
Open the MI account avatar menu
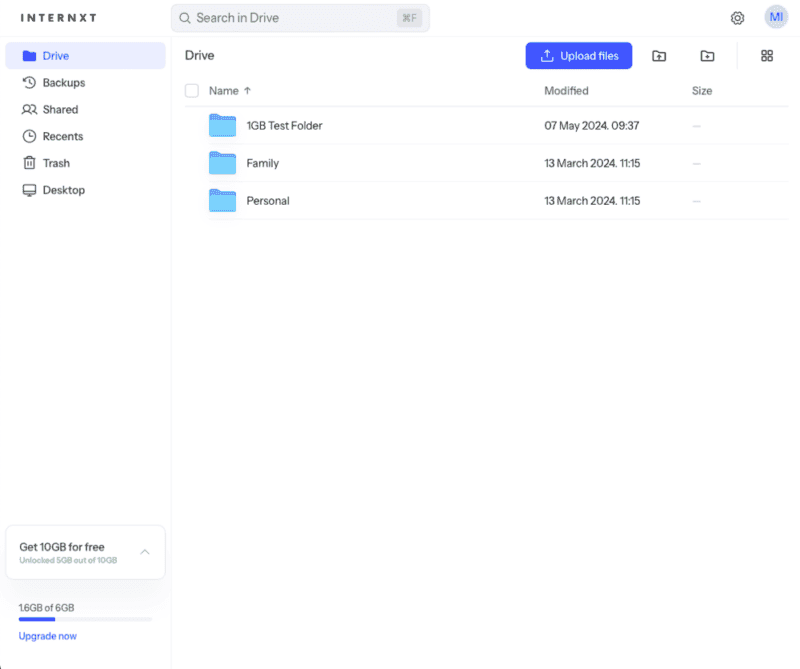point(776,17)
